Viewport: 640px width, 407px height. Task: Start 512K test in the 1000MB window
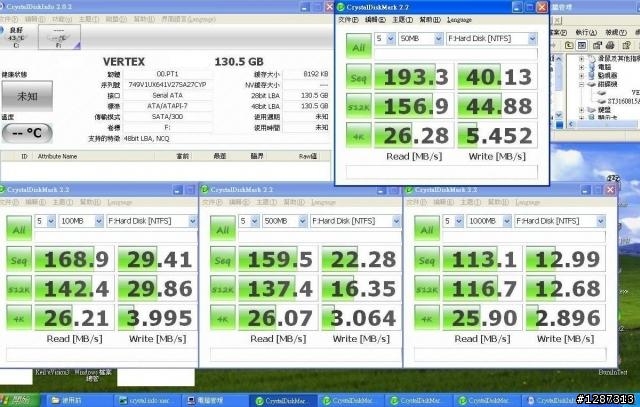pos(427,289)
